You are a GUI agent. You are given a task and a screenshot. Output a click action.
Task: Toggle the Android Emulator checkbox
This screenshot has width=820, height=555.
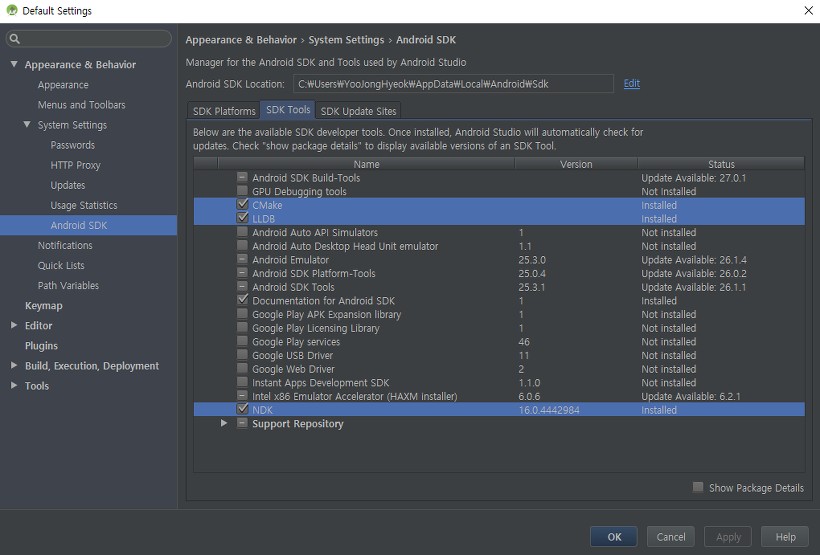(x=242, y=259)
